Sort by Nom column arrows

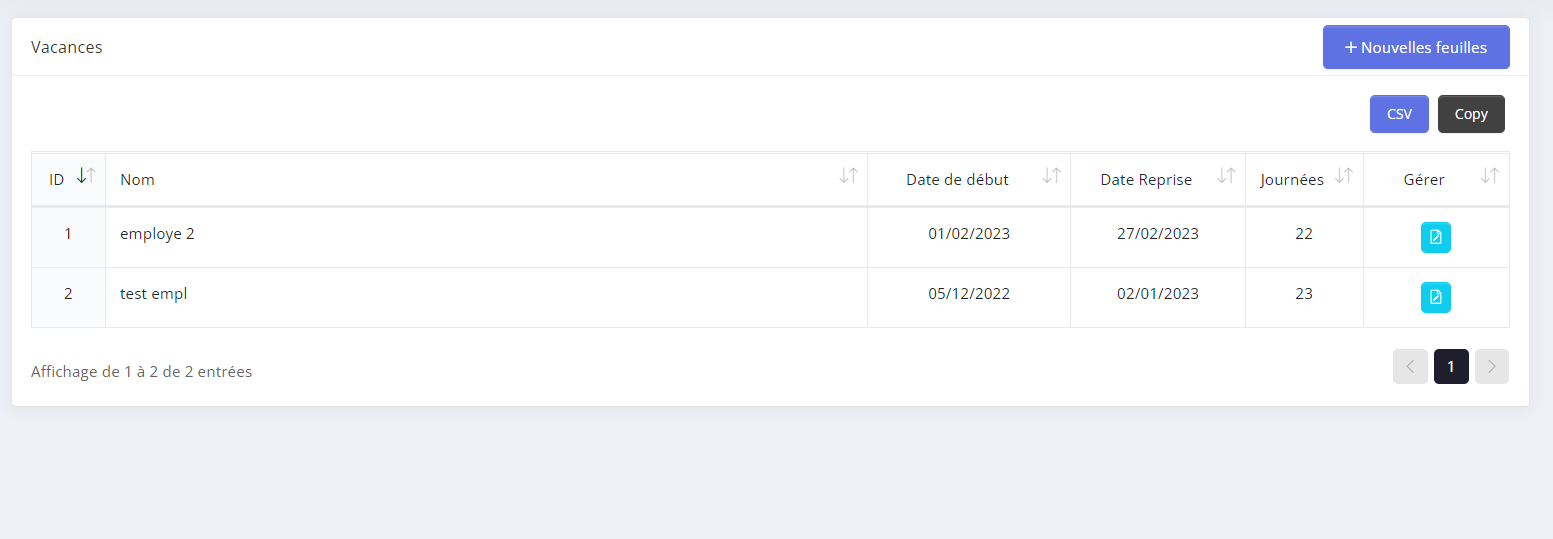(848, 176)
